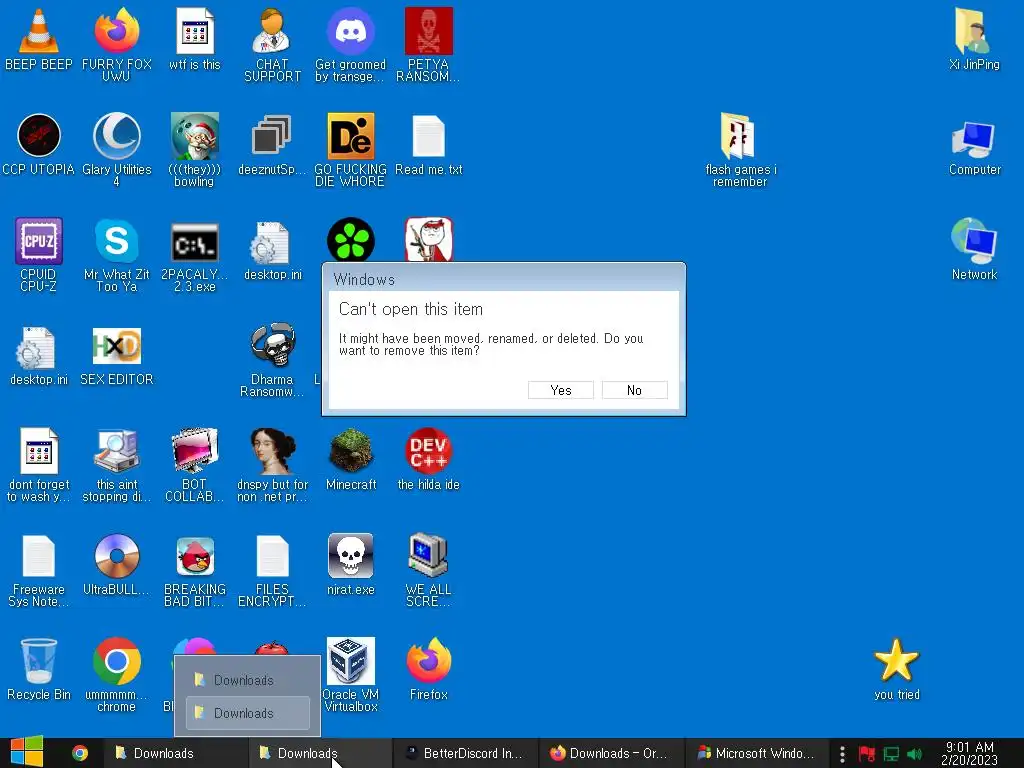Switch to Firefox Downloads - Or... taskbar item

tap(611, 753)
